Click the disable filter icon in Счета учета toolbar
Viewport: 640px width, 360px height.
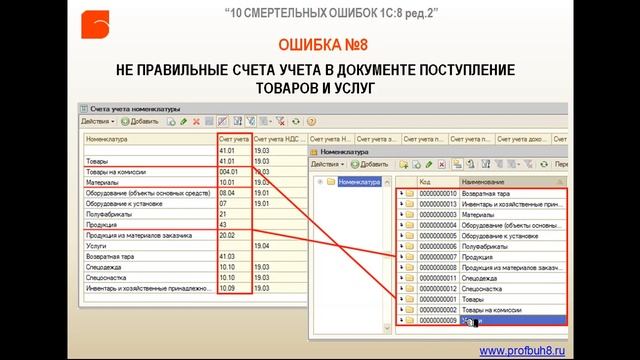(x=280, y=121)
